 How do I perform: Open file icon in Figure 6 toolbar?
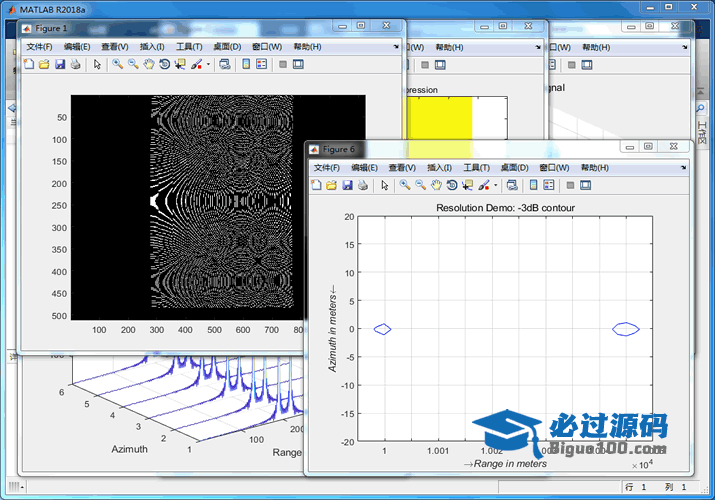pos(332,185)
